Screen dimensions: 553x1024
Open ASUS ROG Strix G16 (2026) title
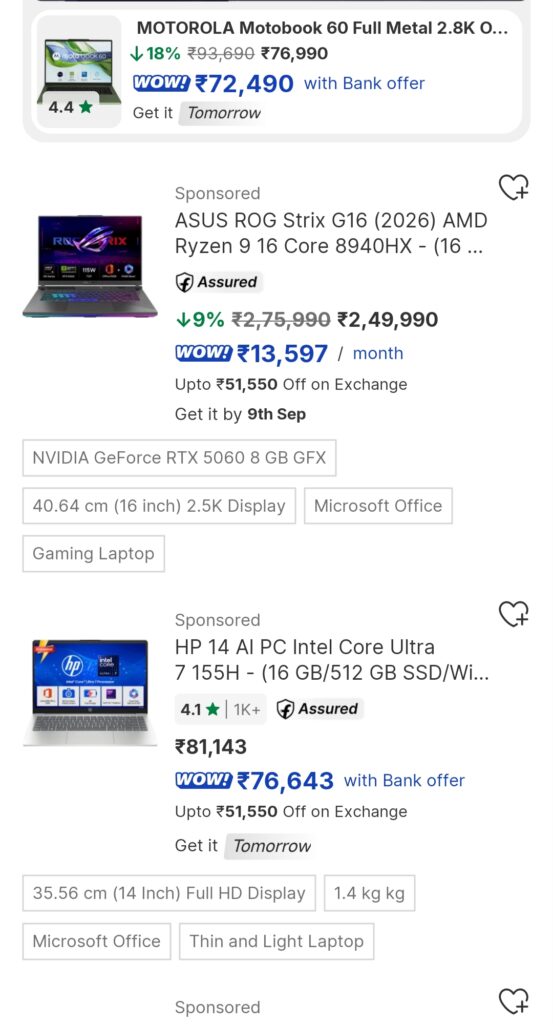pyautogui.click(x=331, y=233)
